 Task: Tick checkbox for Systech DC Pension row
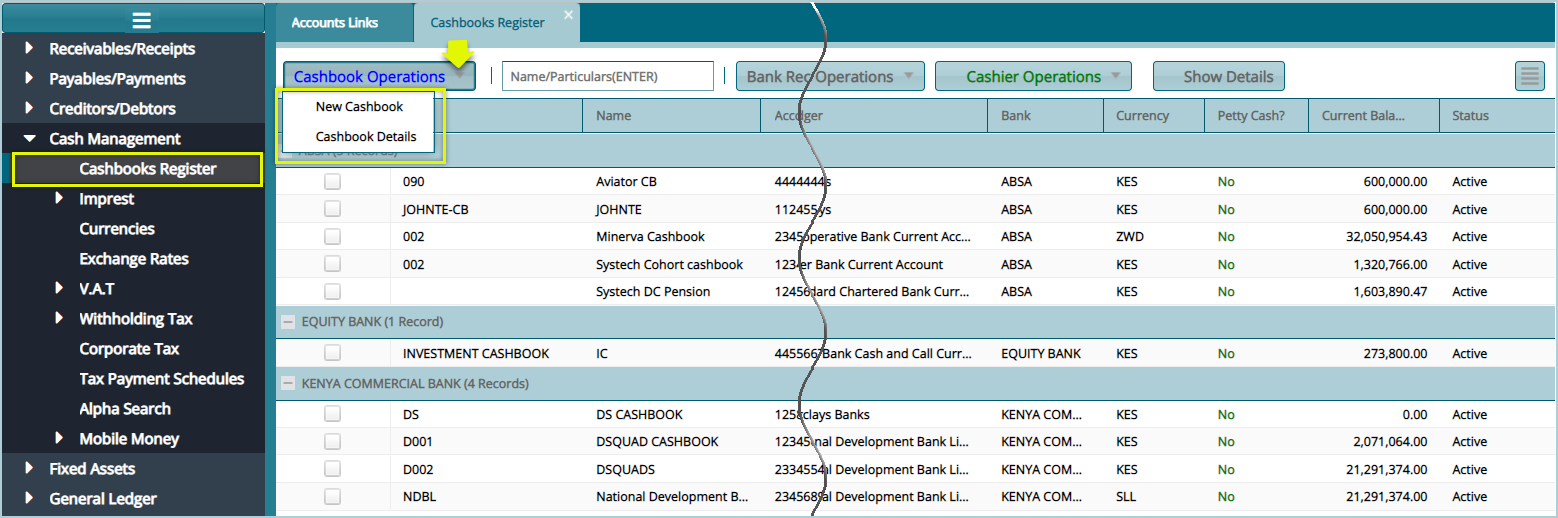[x=332, y=292]
